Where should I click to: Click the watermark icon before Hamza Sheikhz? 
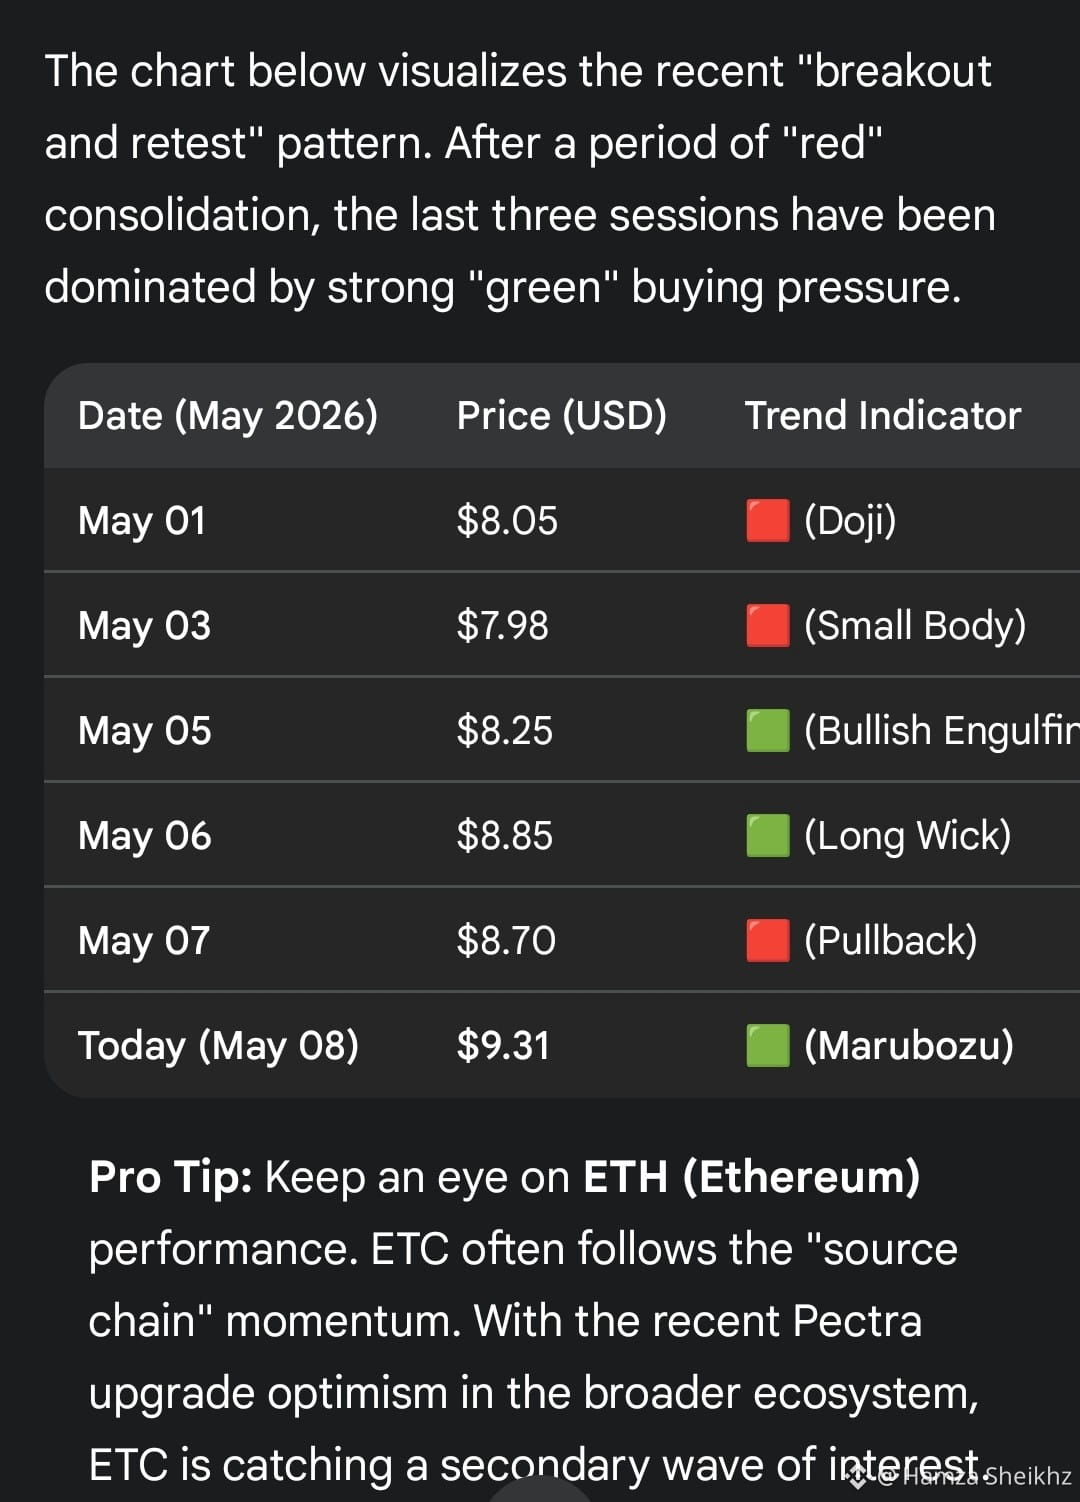[x=857, y=1476]
